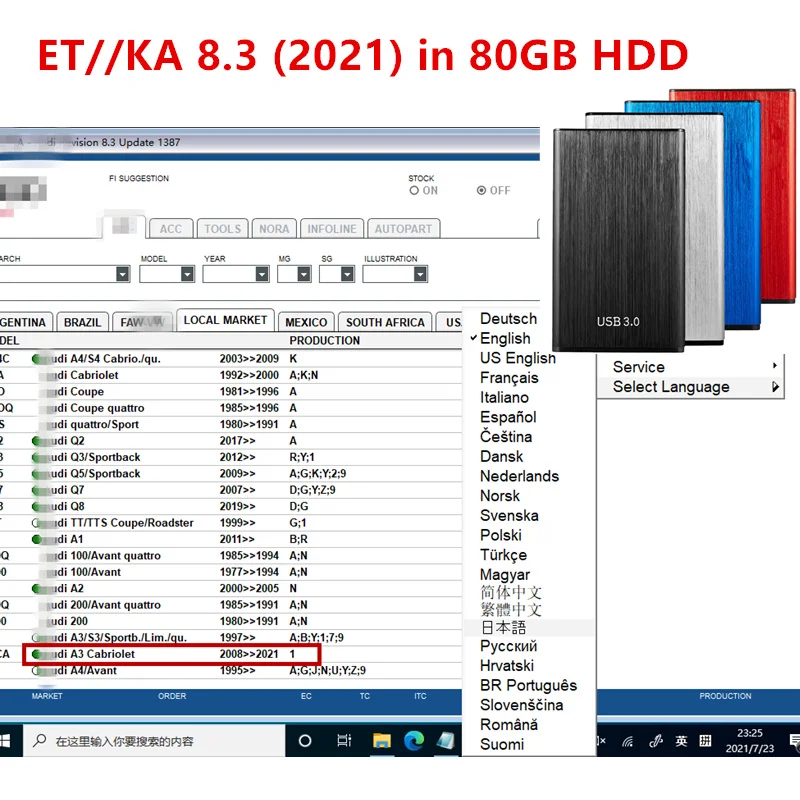Click the green status dot beside A2
The height and width of the screenshot is (800, 800).
click(x=36, y=588)
